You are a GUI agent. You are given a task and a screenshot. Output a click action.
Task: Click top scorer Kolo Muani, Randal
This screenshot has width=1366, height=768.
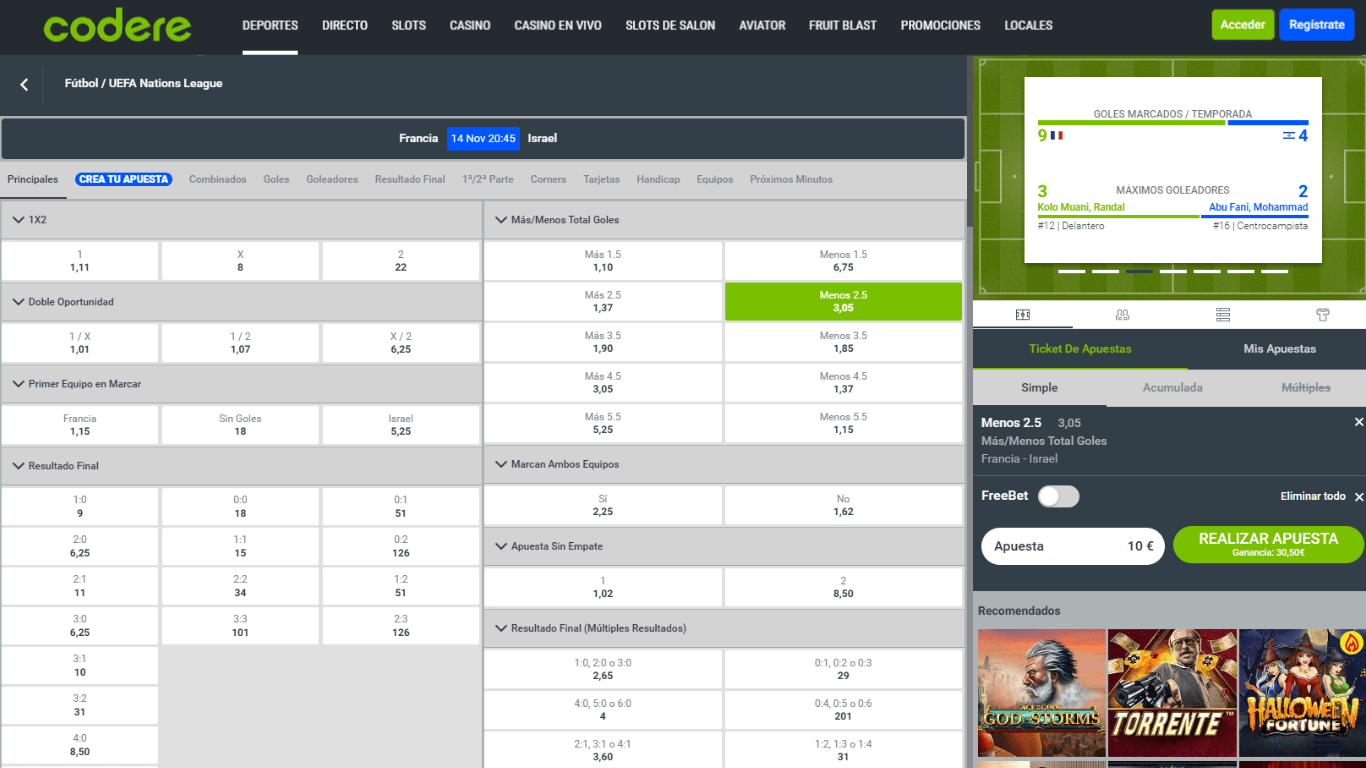[x=1081, y=207]
